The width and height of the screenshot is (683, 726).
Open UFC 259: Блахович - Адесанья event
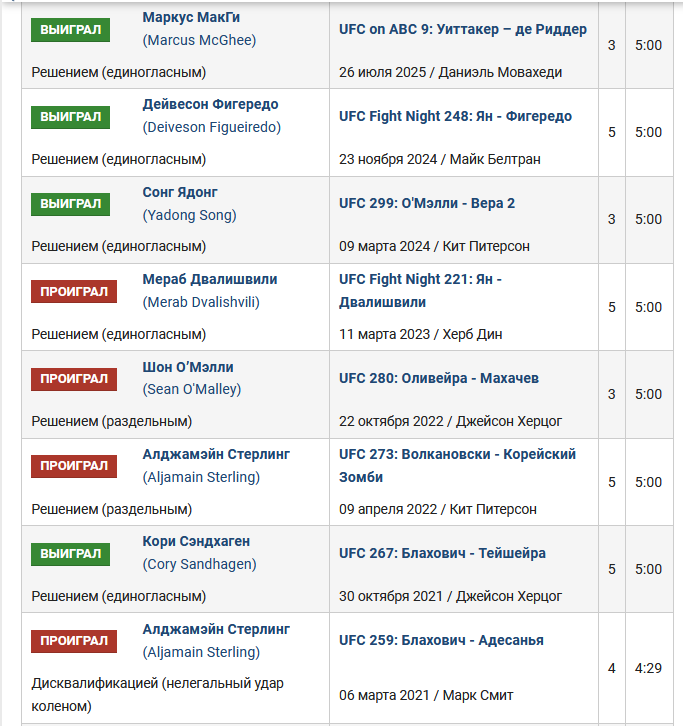point(441,640)
